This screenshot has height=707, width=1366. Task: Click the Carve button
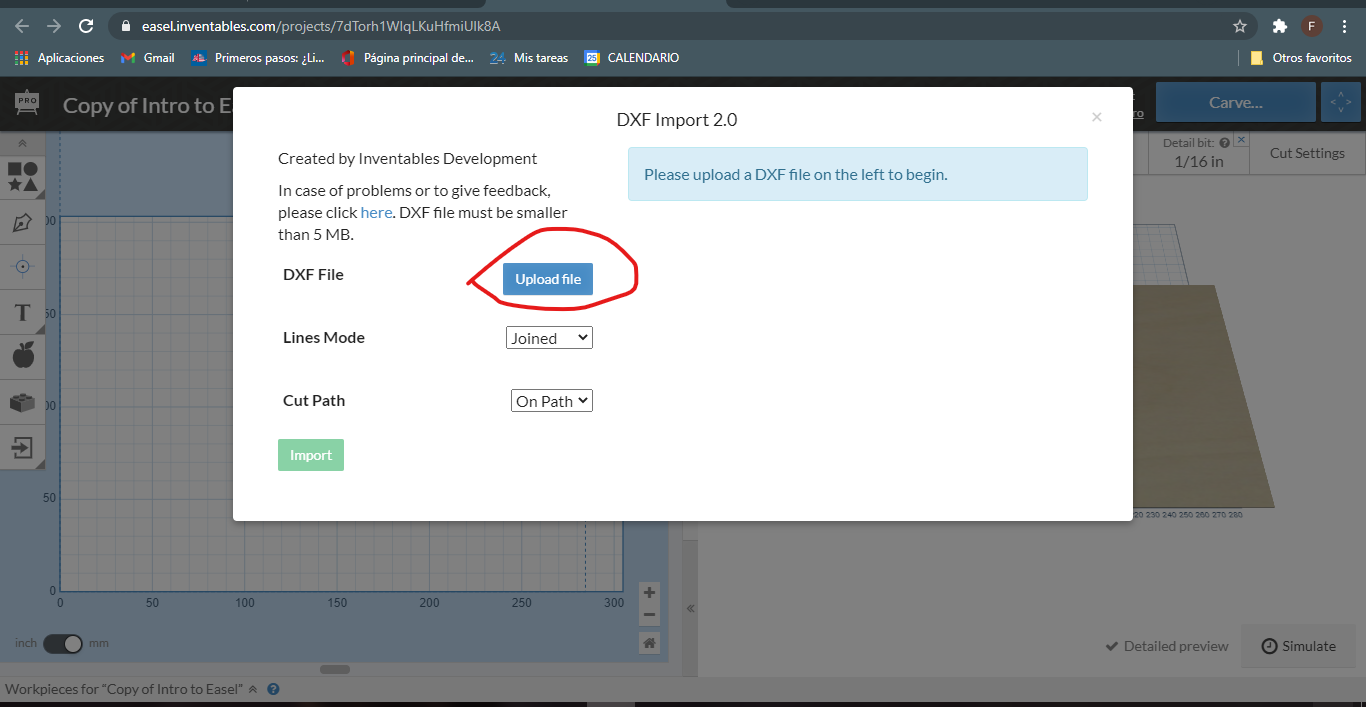1236,102
